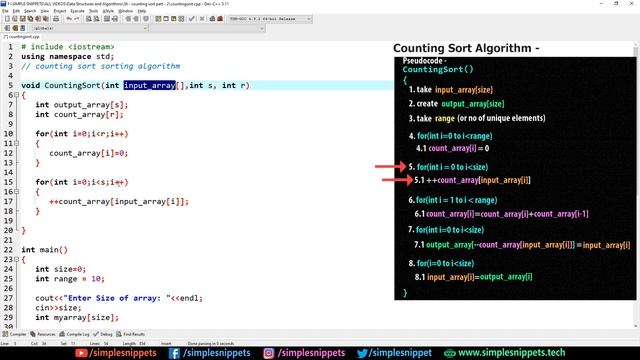The image size is (640, 360).
Task: Click the Rebuild All toolbar icon
Action: [x=181, y=19]
